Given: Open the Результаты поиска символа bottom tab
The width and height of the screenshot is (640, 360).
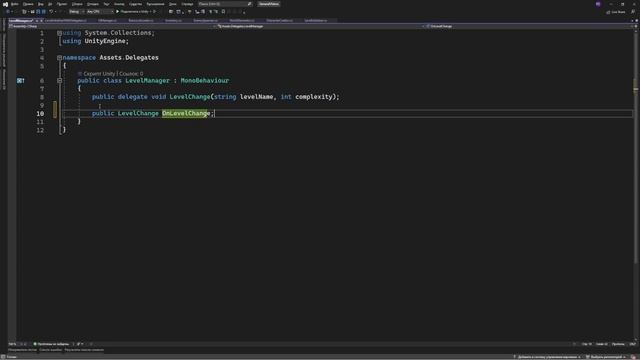Looking at the screenshot, I should click(x=84, y=350).
